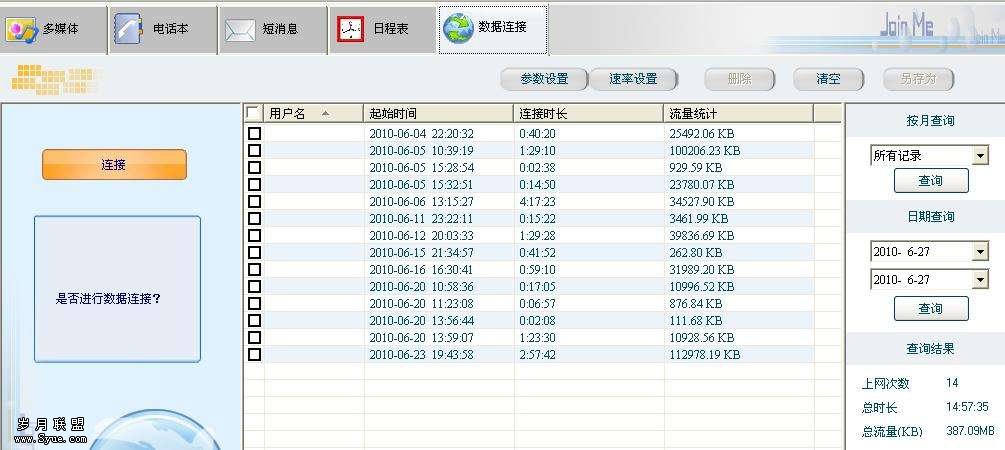This screenshot has height=450, width=1005.
Task: Check the row 2010-06-15 21:34:57
Action: click(254, 253)
